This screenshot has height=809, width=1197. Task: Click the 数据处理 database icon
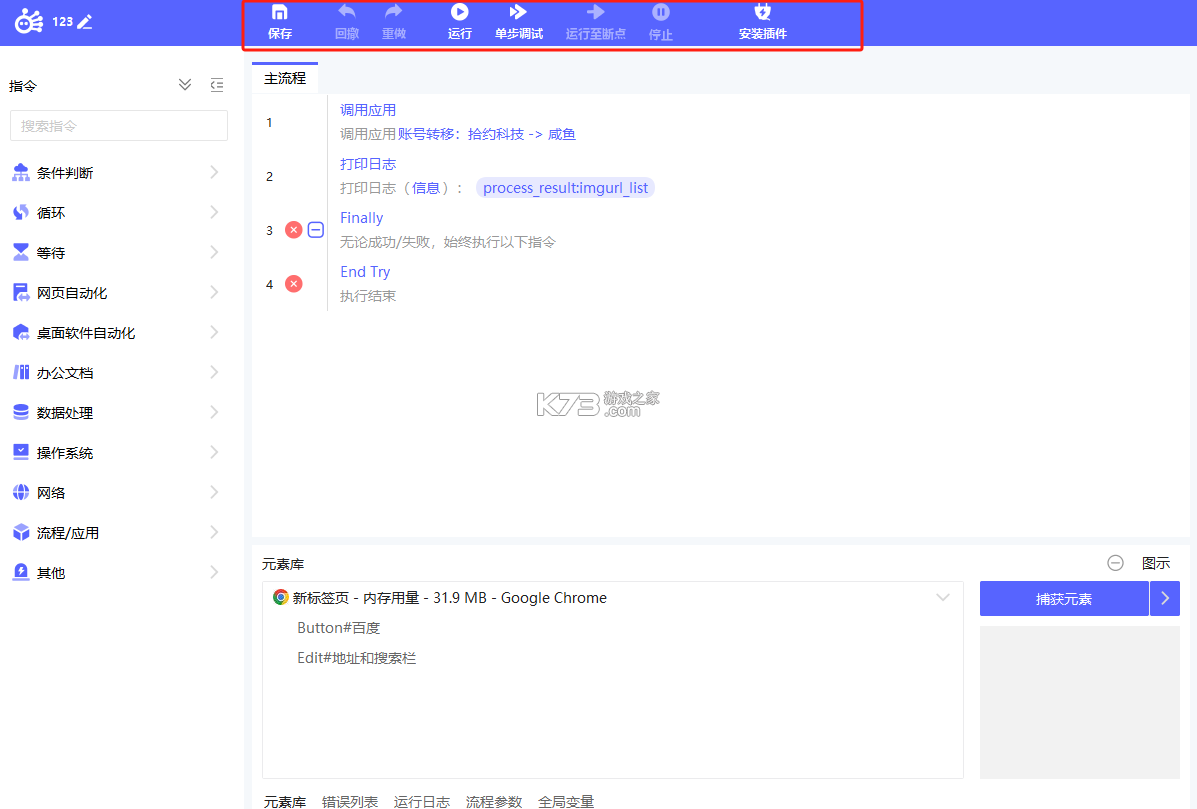click(x=21, y=412)
